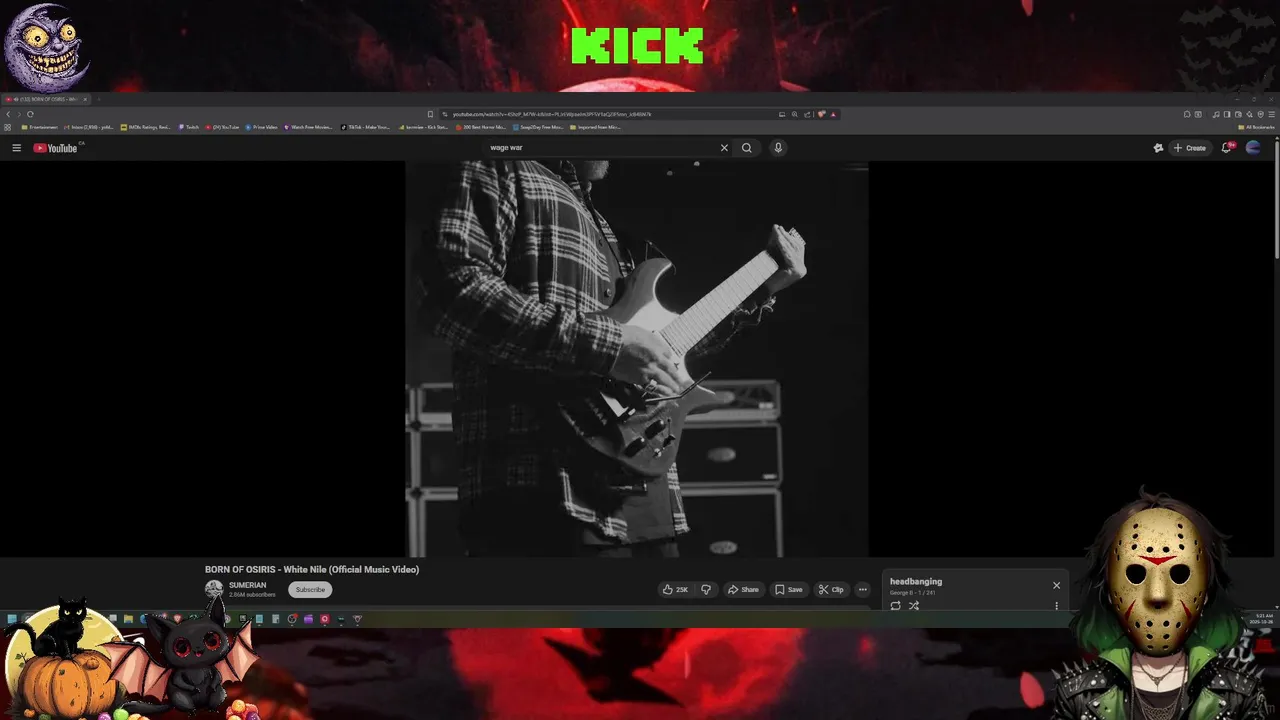Open the Twitch bookmark
Viewport: 1280px width, 720px height.
(189, 127)
